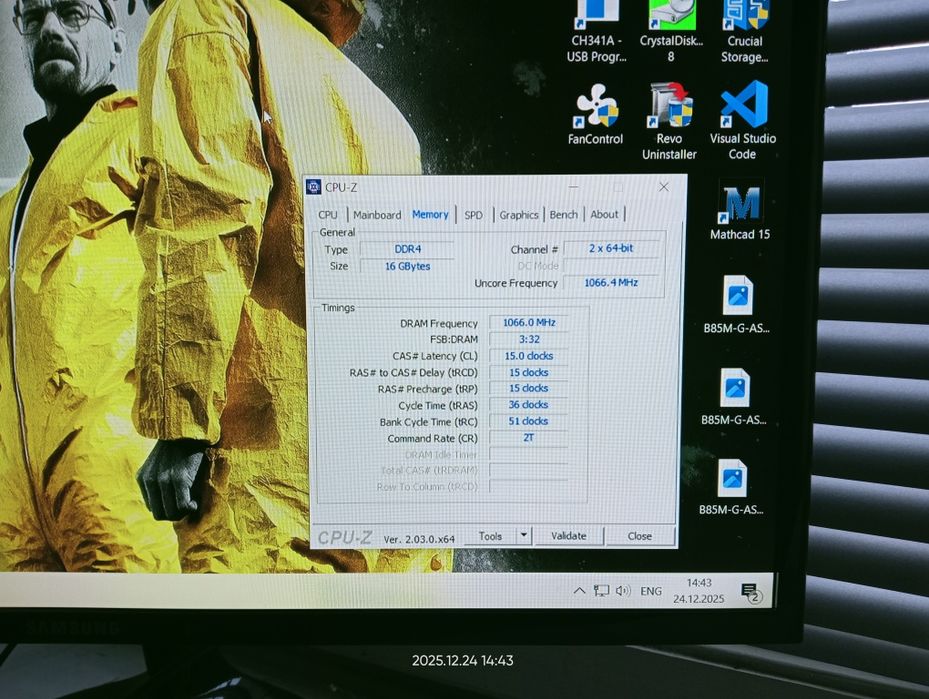Open the CH341A USB Programmer desktop shortcut
The image size is (929, 699).
[x=597, y=31]
